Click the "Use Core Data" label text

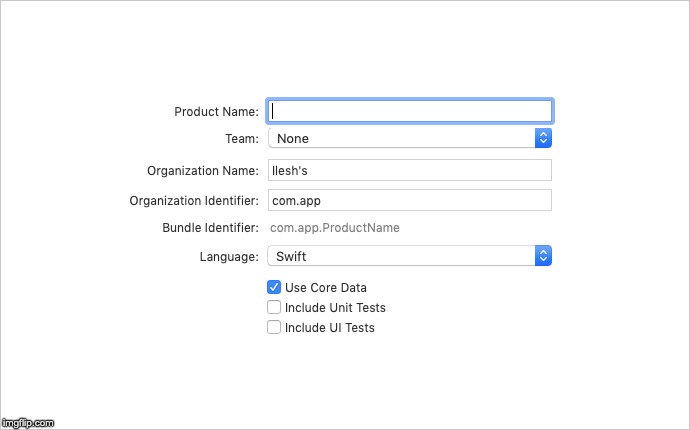coord(326,288)
